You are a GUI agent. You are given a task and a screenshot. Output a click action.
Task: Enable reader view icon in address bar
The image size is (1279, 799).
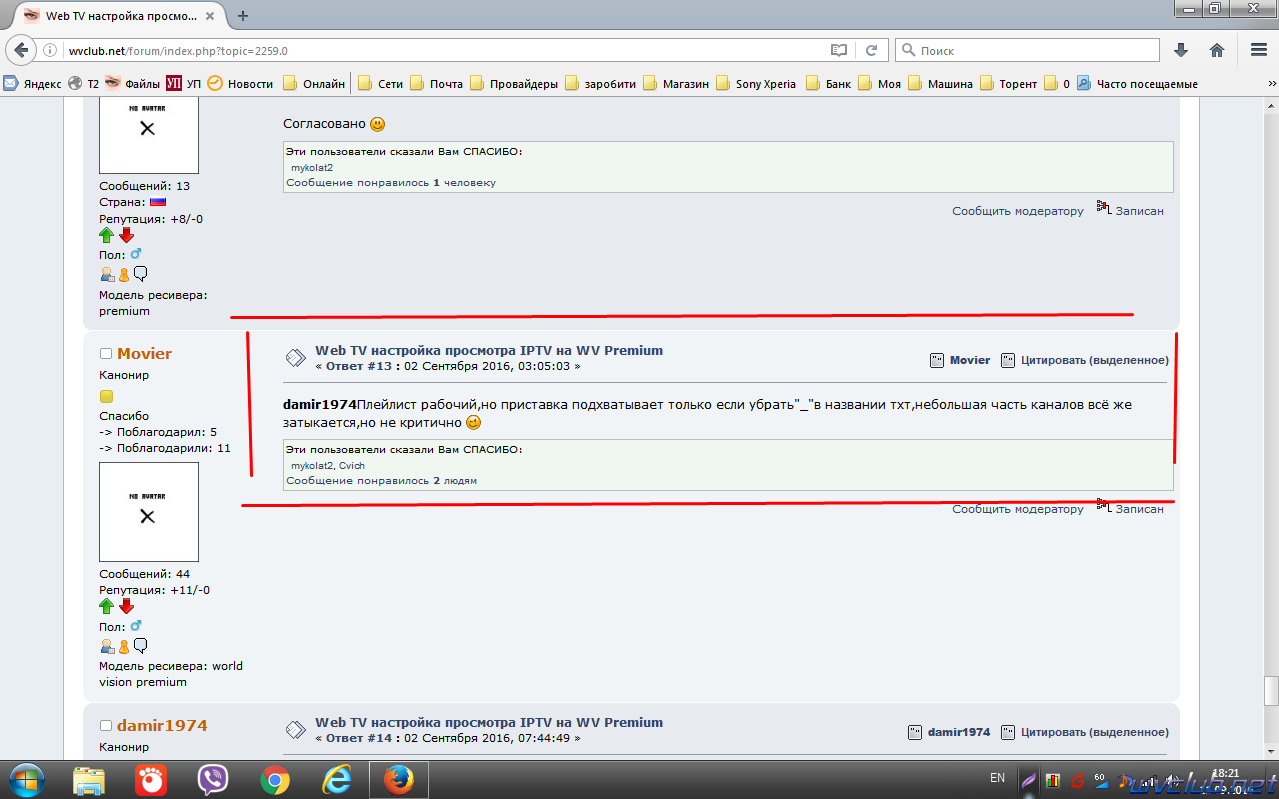(839, 50)
